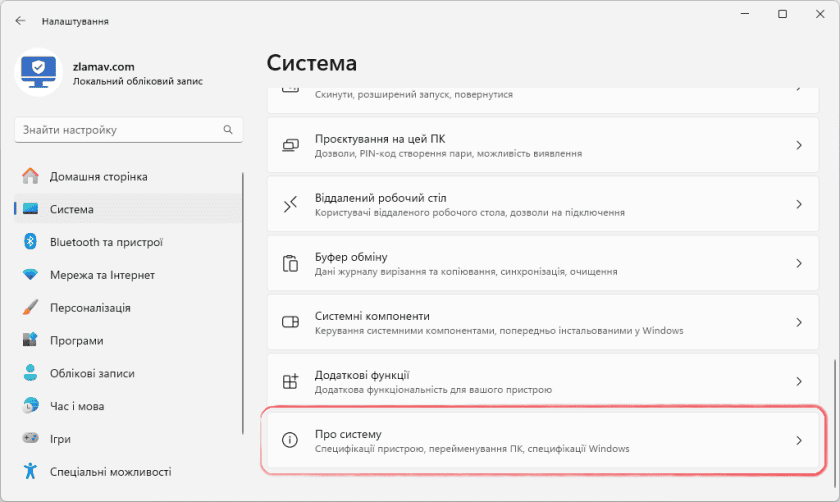The width and height of the screenshot is (840, 502).
Task: Open Домашня сторінка in sidebar
Action: coord(128,176)
